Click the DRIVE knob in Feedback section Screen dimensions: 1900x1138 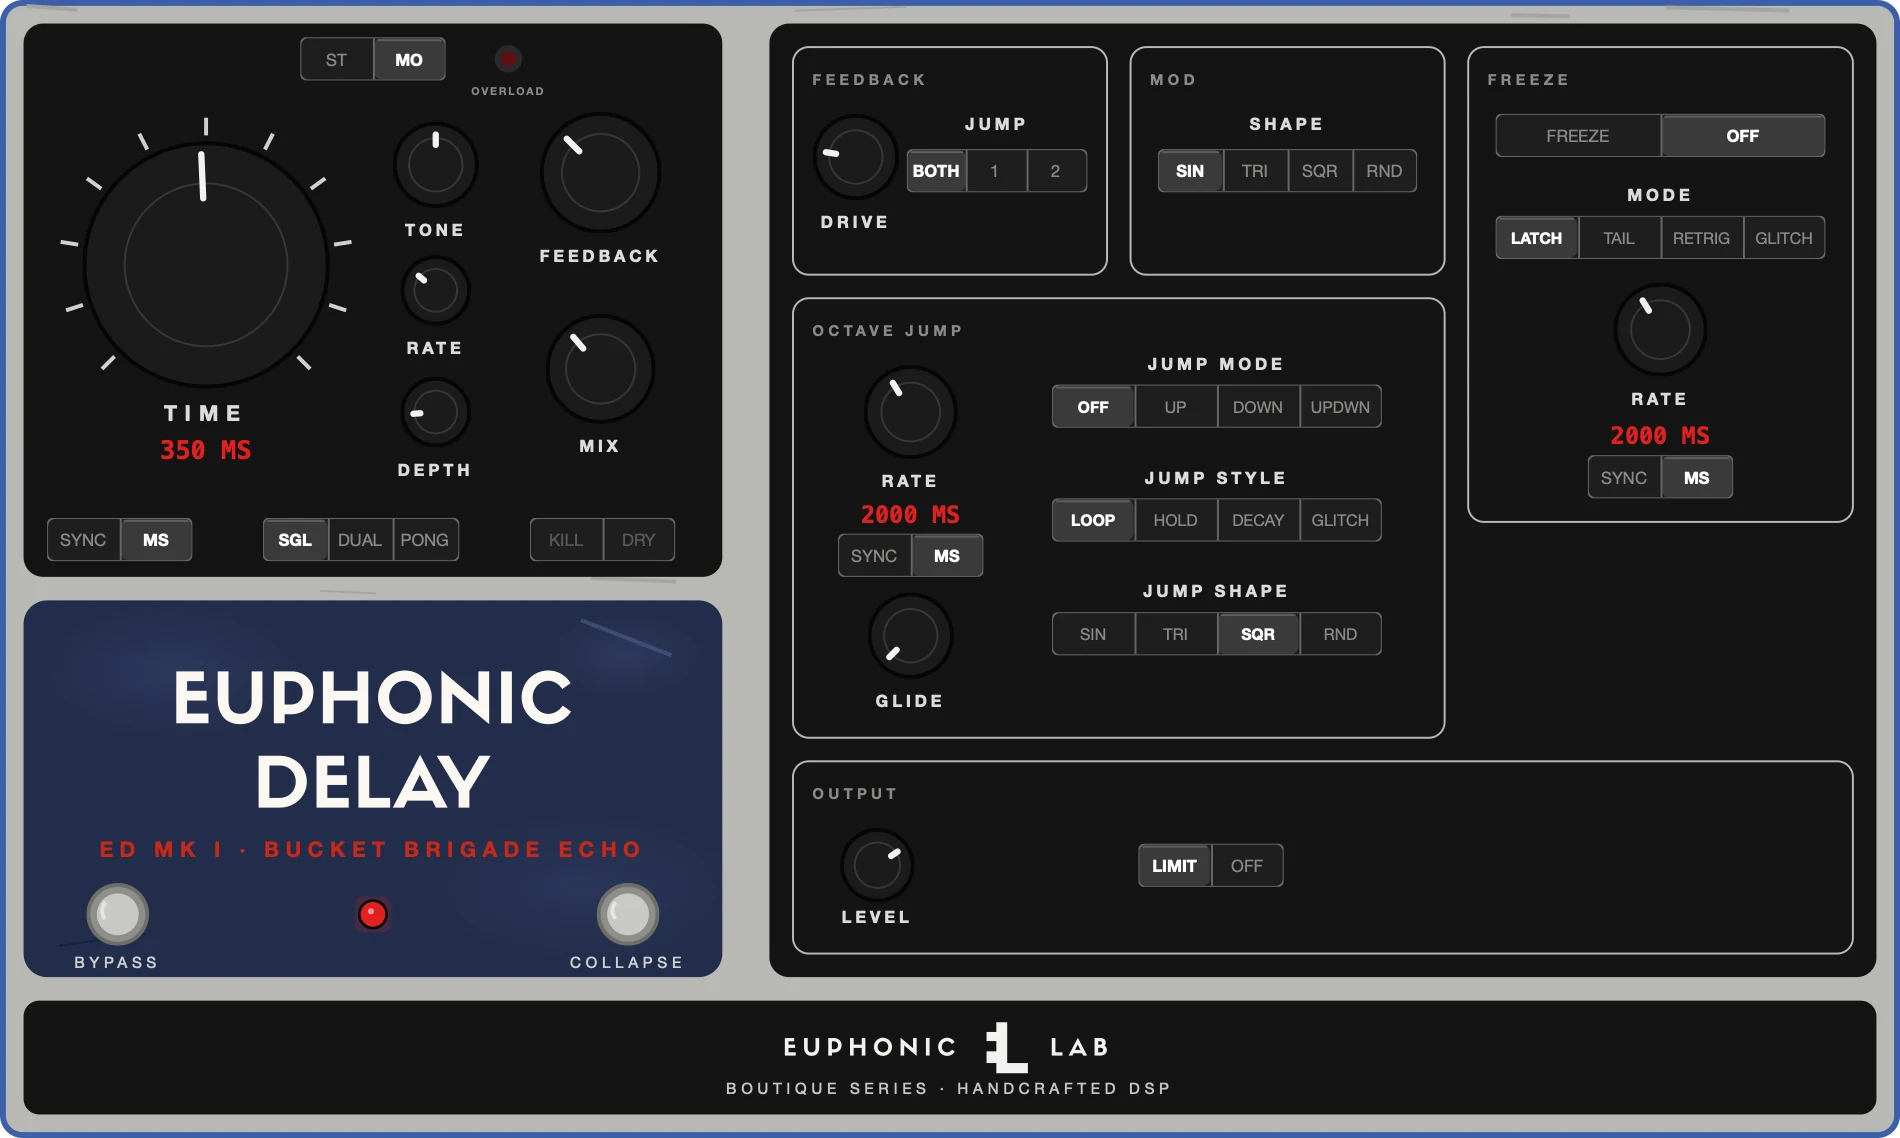coord(855,157)
